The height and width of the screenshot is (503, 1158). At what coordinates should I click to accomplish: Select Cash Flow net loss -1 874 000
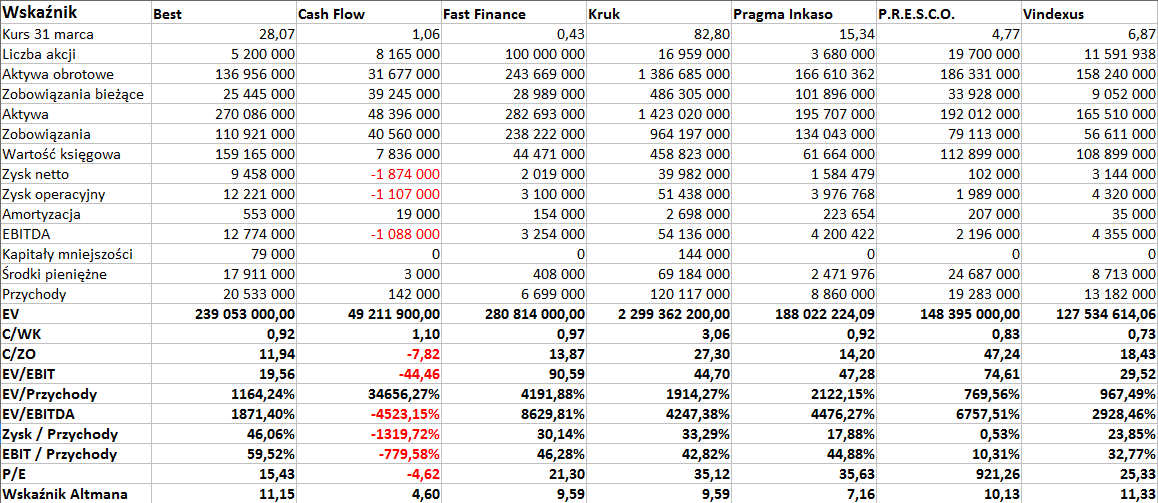point(368,174)
